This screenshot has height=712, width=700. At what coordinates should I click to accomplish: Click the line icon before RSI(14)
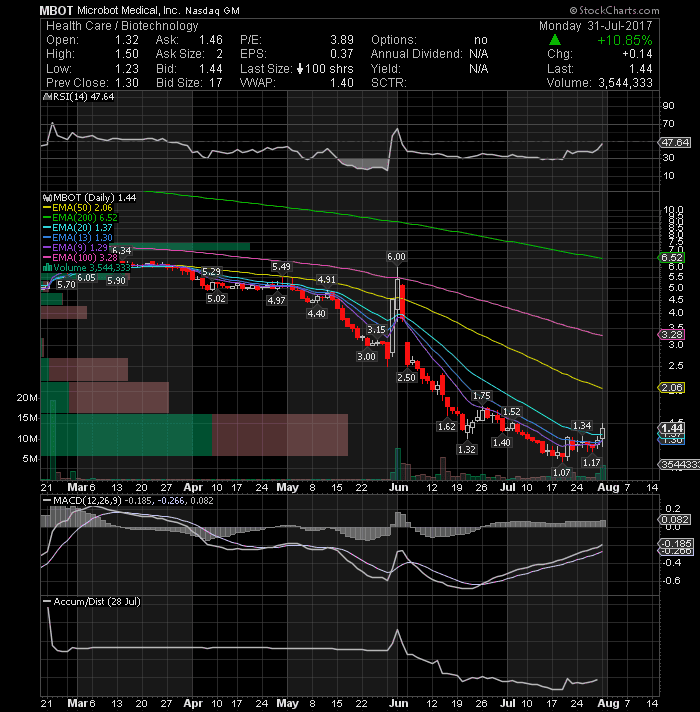46,97
